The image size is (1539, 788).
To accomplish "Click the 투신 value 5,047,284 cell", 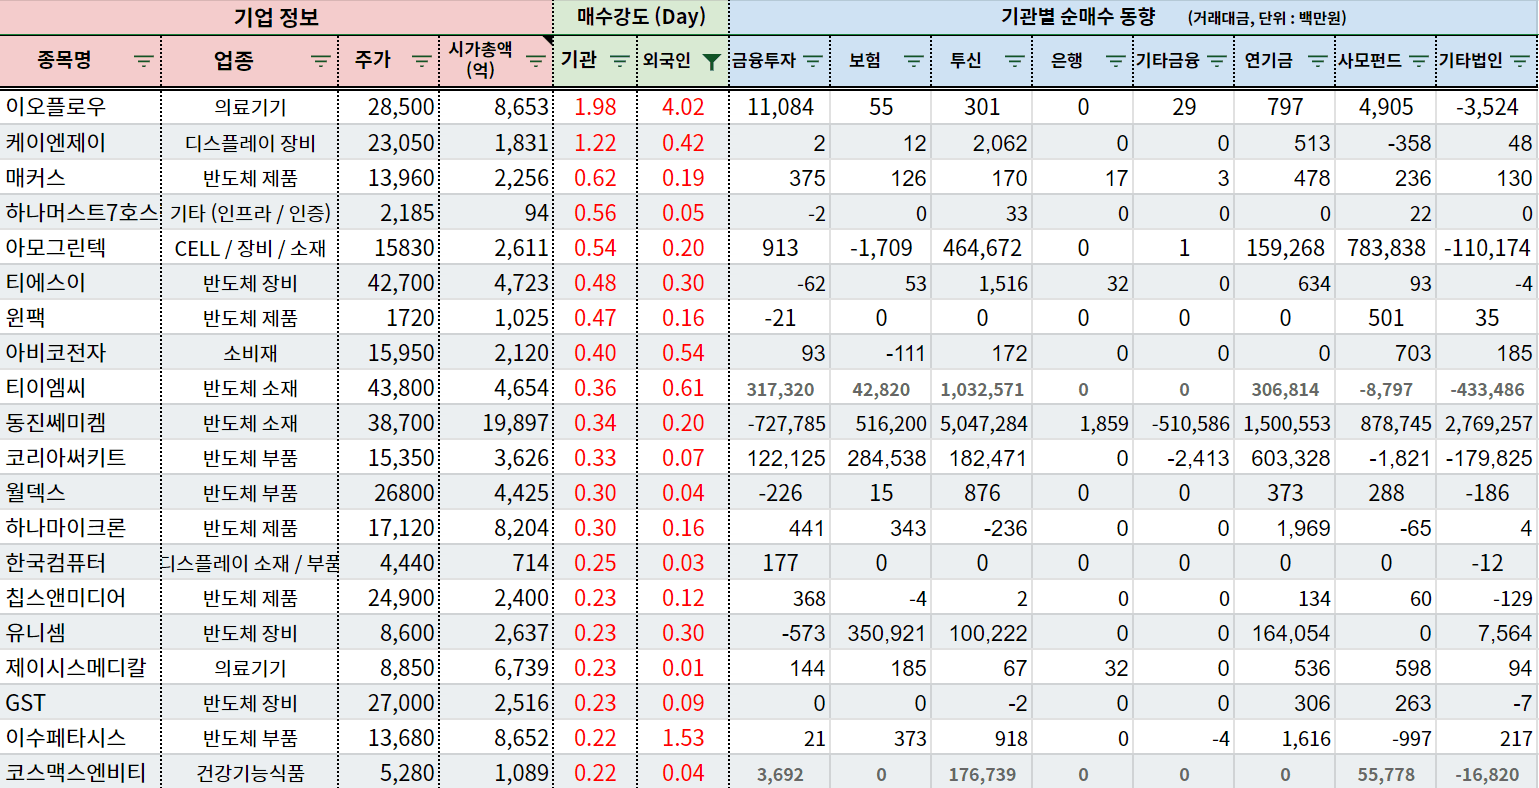I will (x=982, y=422).
